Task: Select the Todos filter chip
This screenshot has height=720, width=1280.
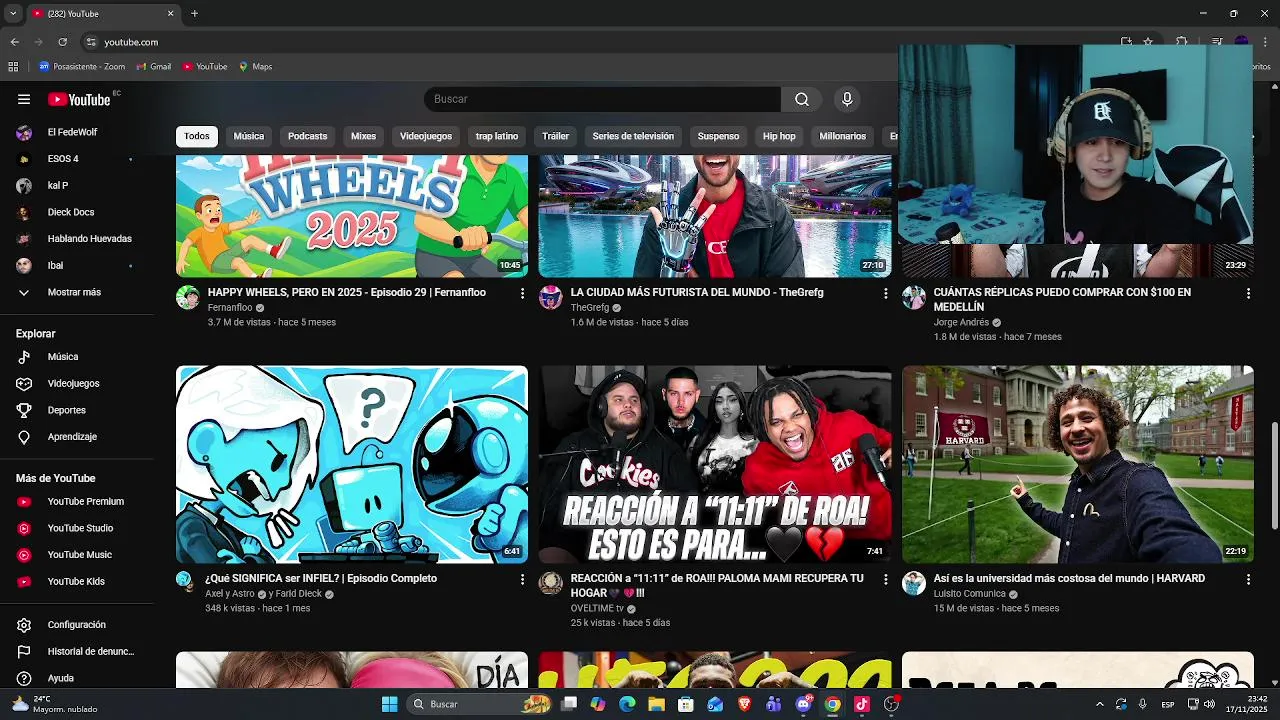Action: [x=197, y=136]
